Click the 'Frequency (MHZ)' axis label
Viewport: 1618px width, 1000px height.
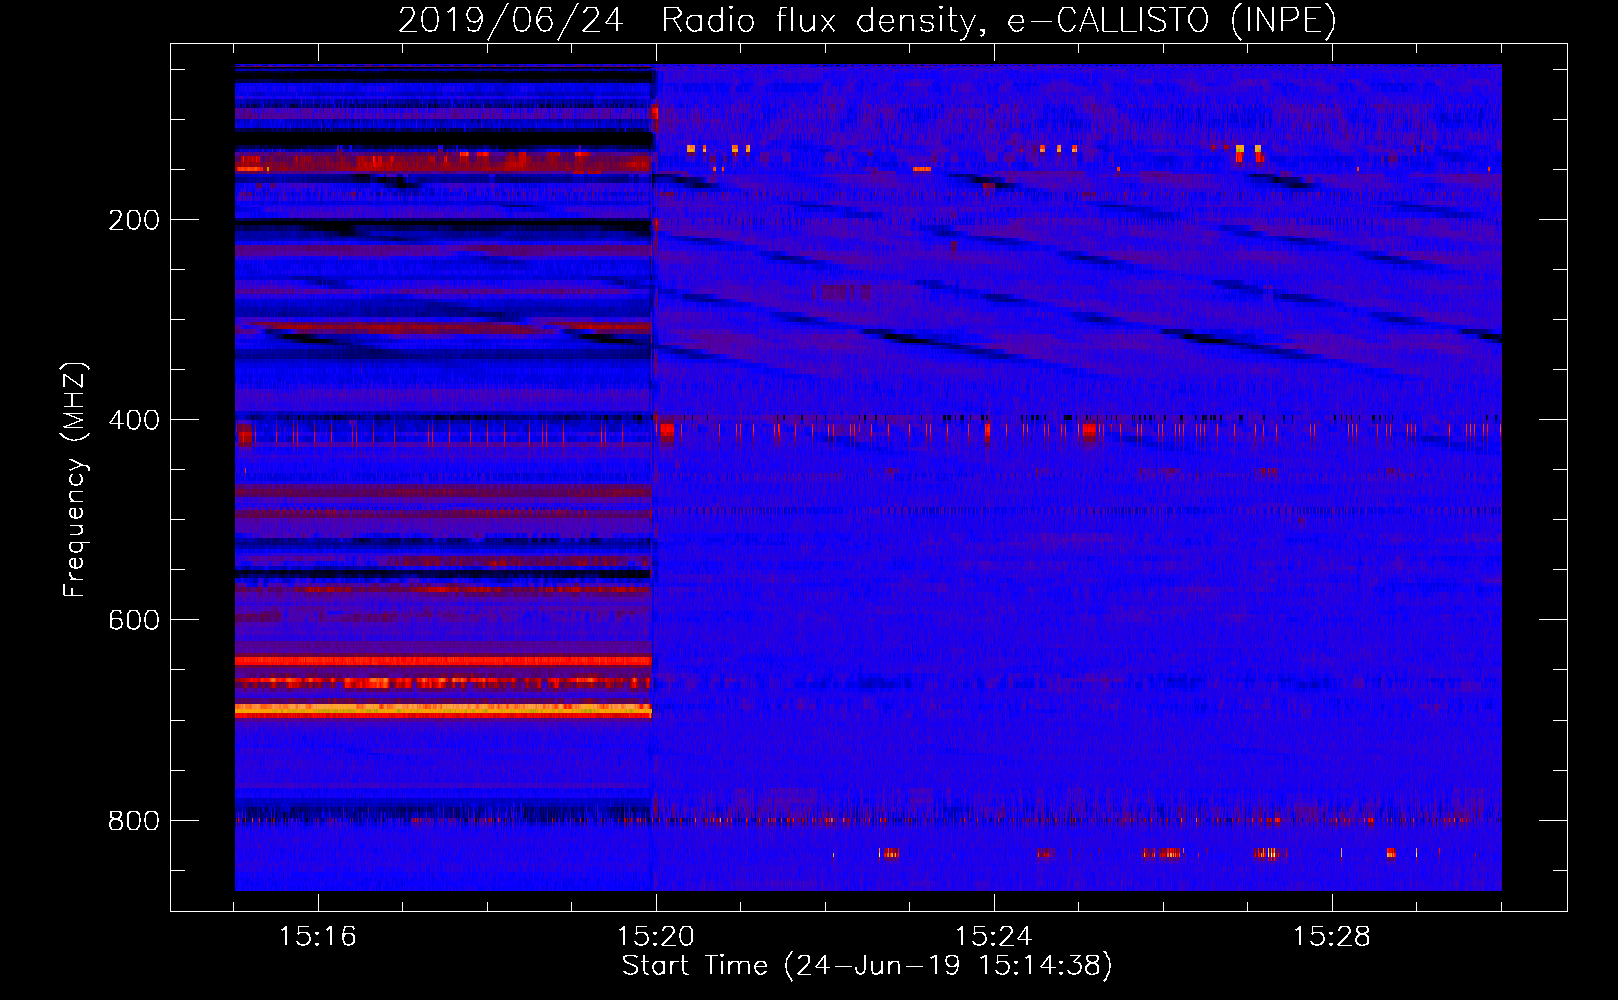coord(75,480)
